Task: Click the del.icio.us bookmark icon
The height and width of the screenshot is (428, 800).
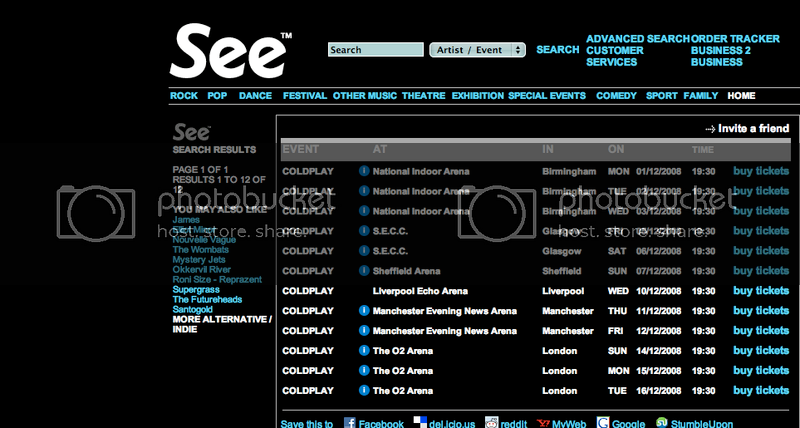Action: pyautogui.click(x=420, y=423)
